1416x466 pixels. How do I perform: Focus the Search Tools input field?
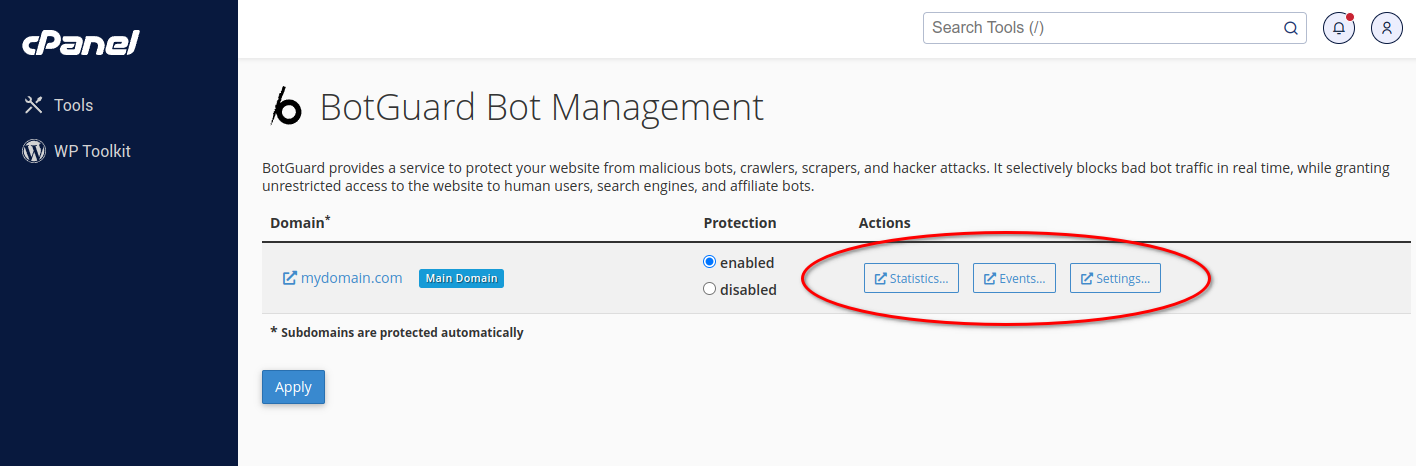click(1104, 28)
